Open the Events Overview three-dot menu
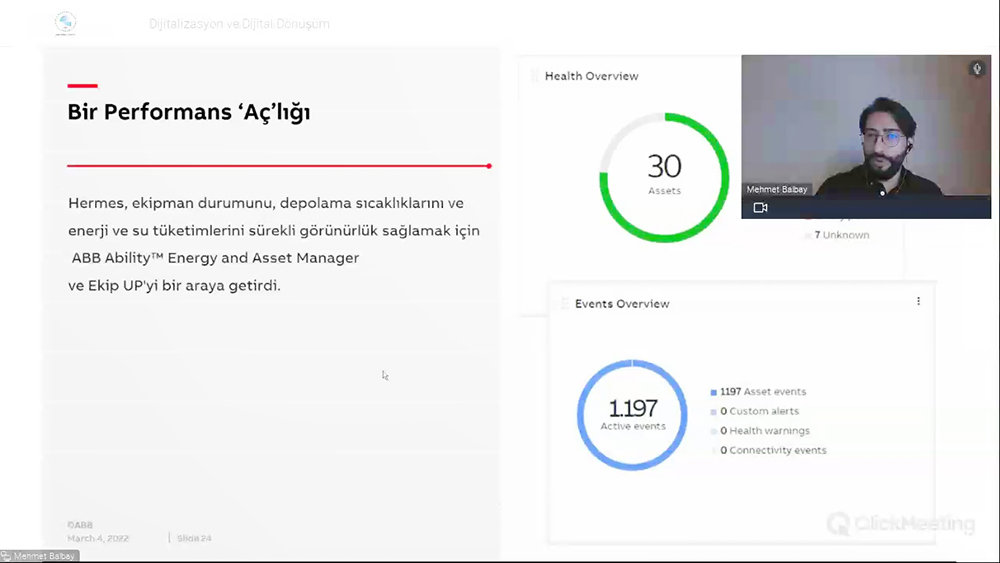1000x563 pixels. click(918, 301)
